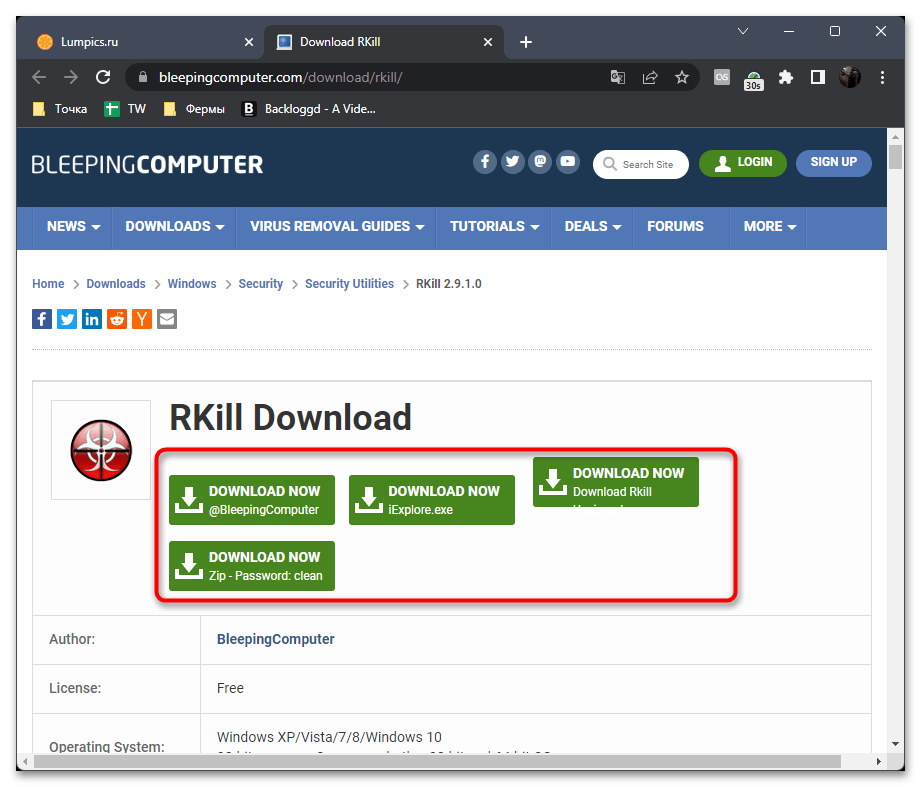
Task: Open BleepingComputer Twitter page from header
Action: tap(512, 162)
